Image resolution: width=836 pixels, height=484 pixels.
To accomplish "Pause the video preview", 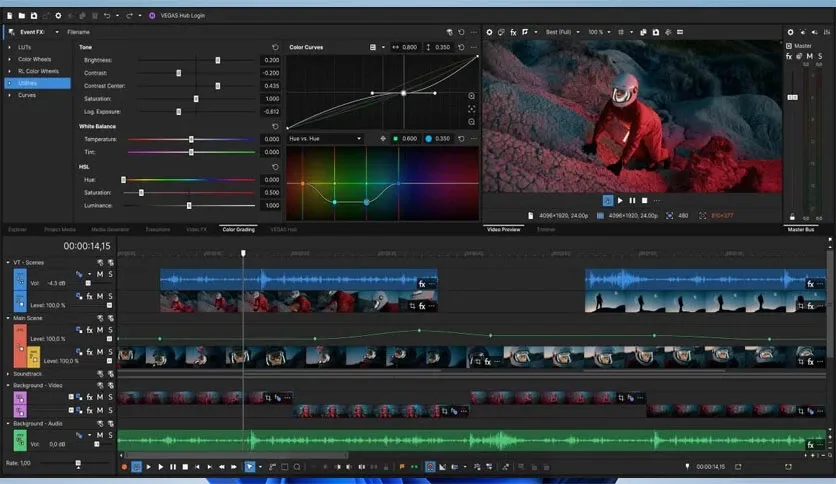I will click(x=632, y=200).
